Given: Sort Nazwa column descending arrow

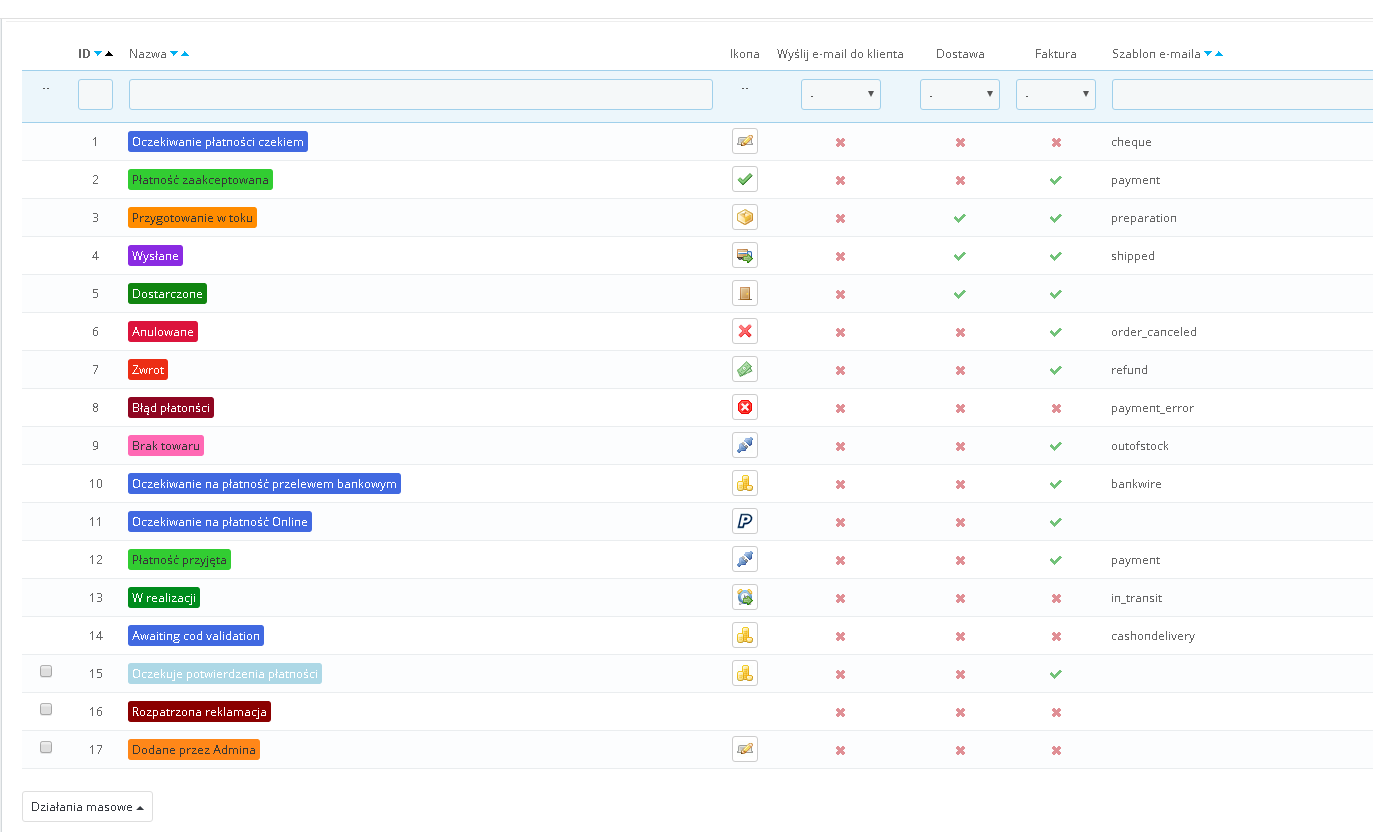Looking at the screenshot, I should click(x=174, y=54).
